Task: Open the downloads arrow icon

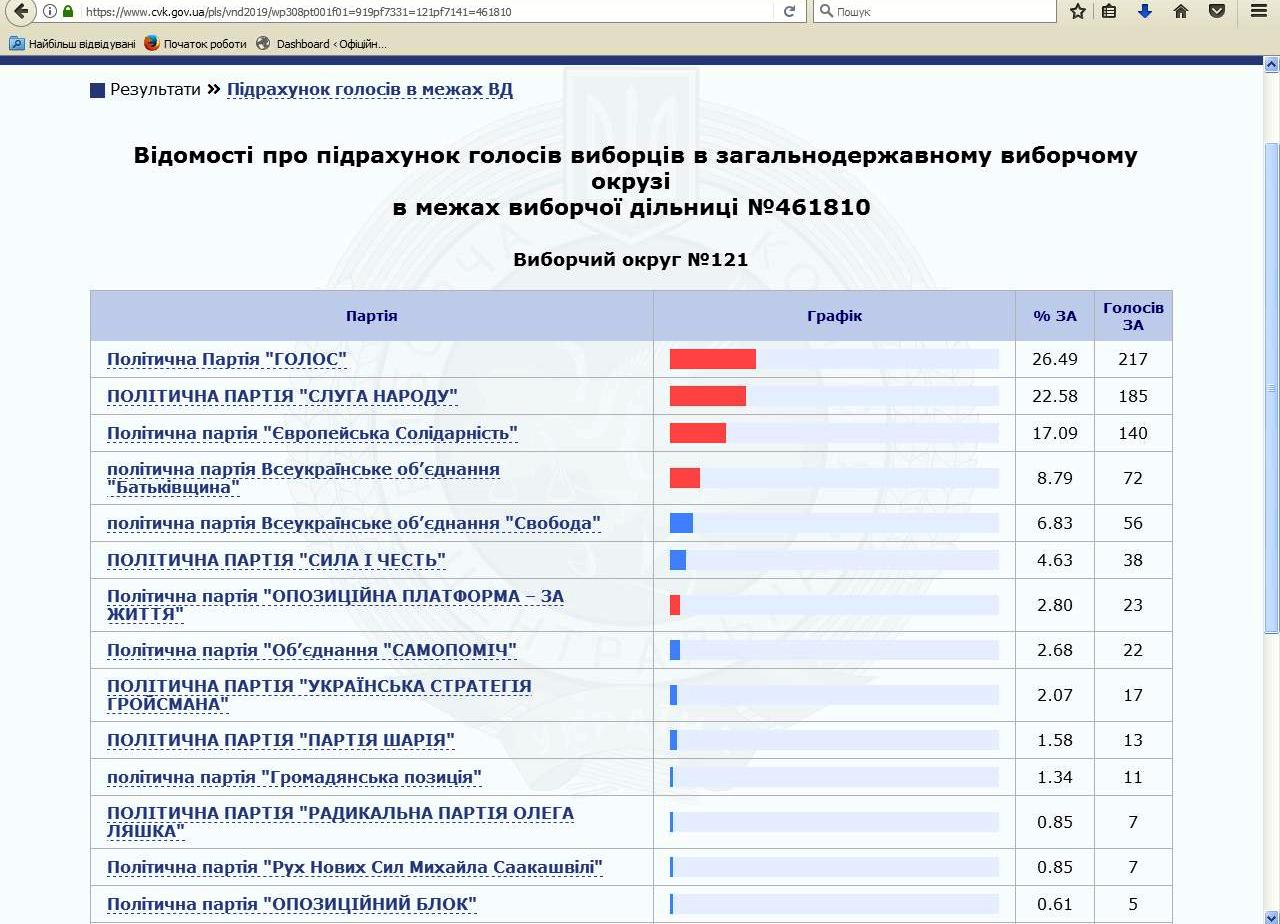Action: 1145,12
